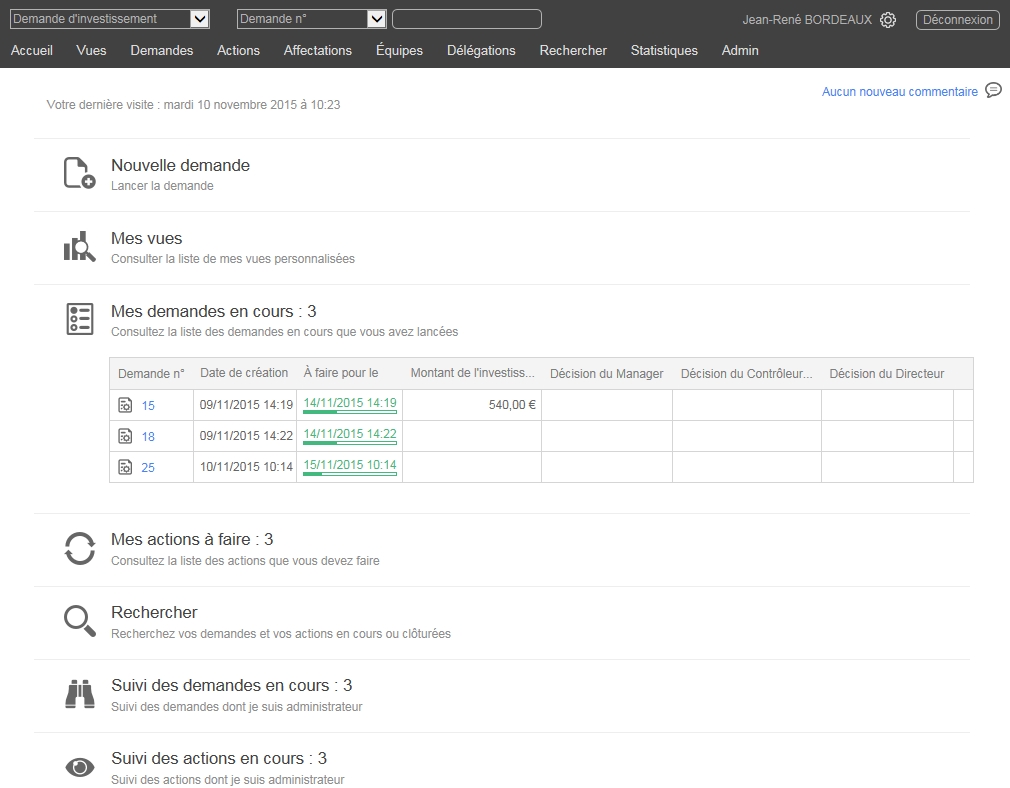This screenshot has width=1010, height=788.
Task: Click the eye icon for Suivi des actions
Action: [x=79, y=767]
